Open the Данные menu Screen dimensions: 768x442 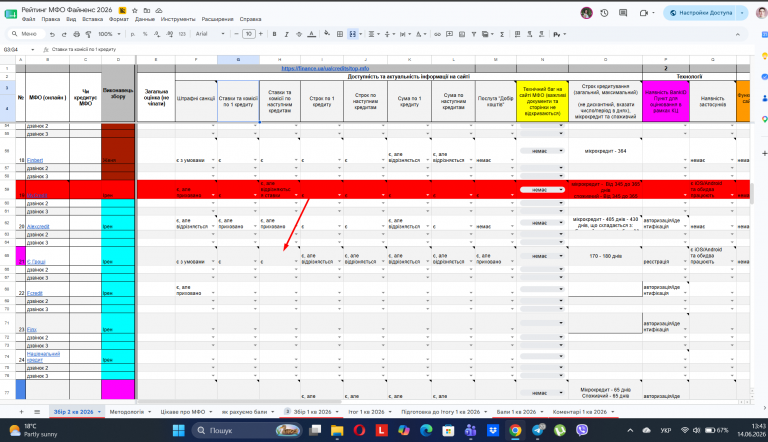pos(145,19)
